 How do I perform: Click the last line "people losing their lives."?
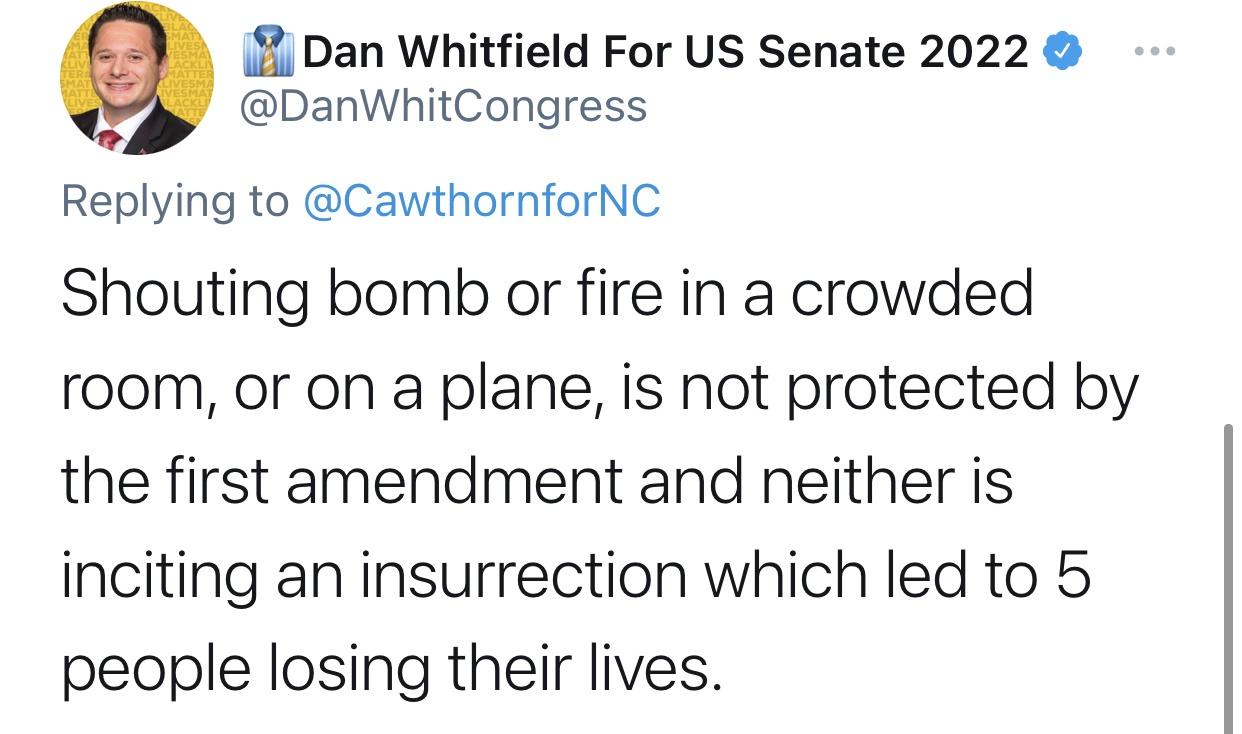[390, 667]
